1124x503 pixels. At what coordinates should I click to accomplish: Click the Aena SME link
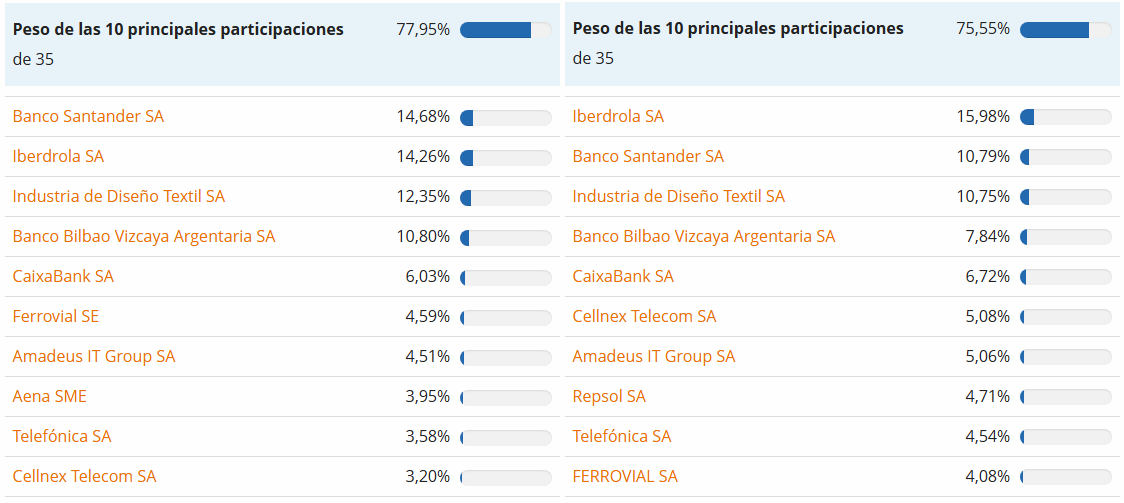(50, 397)
